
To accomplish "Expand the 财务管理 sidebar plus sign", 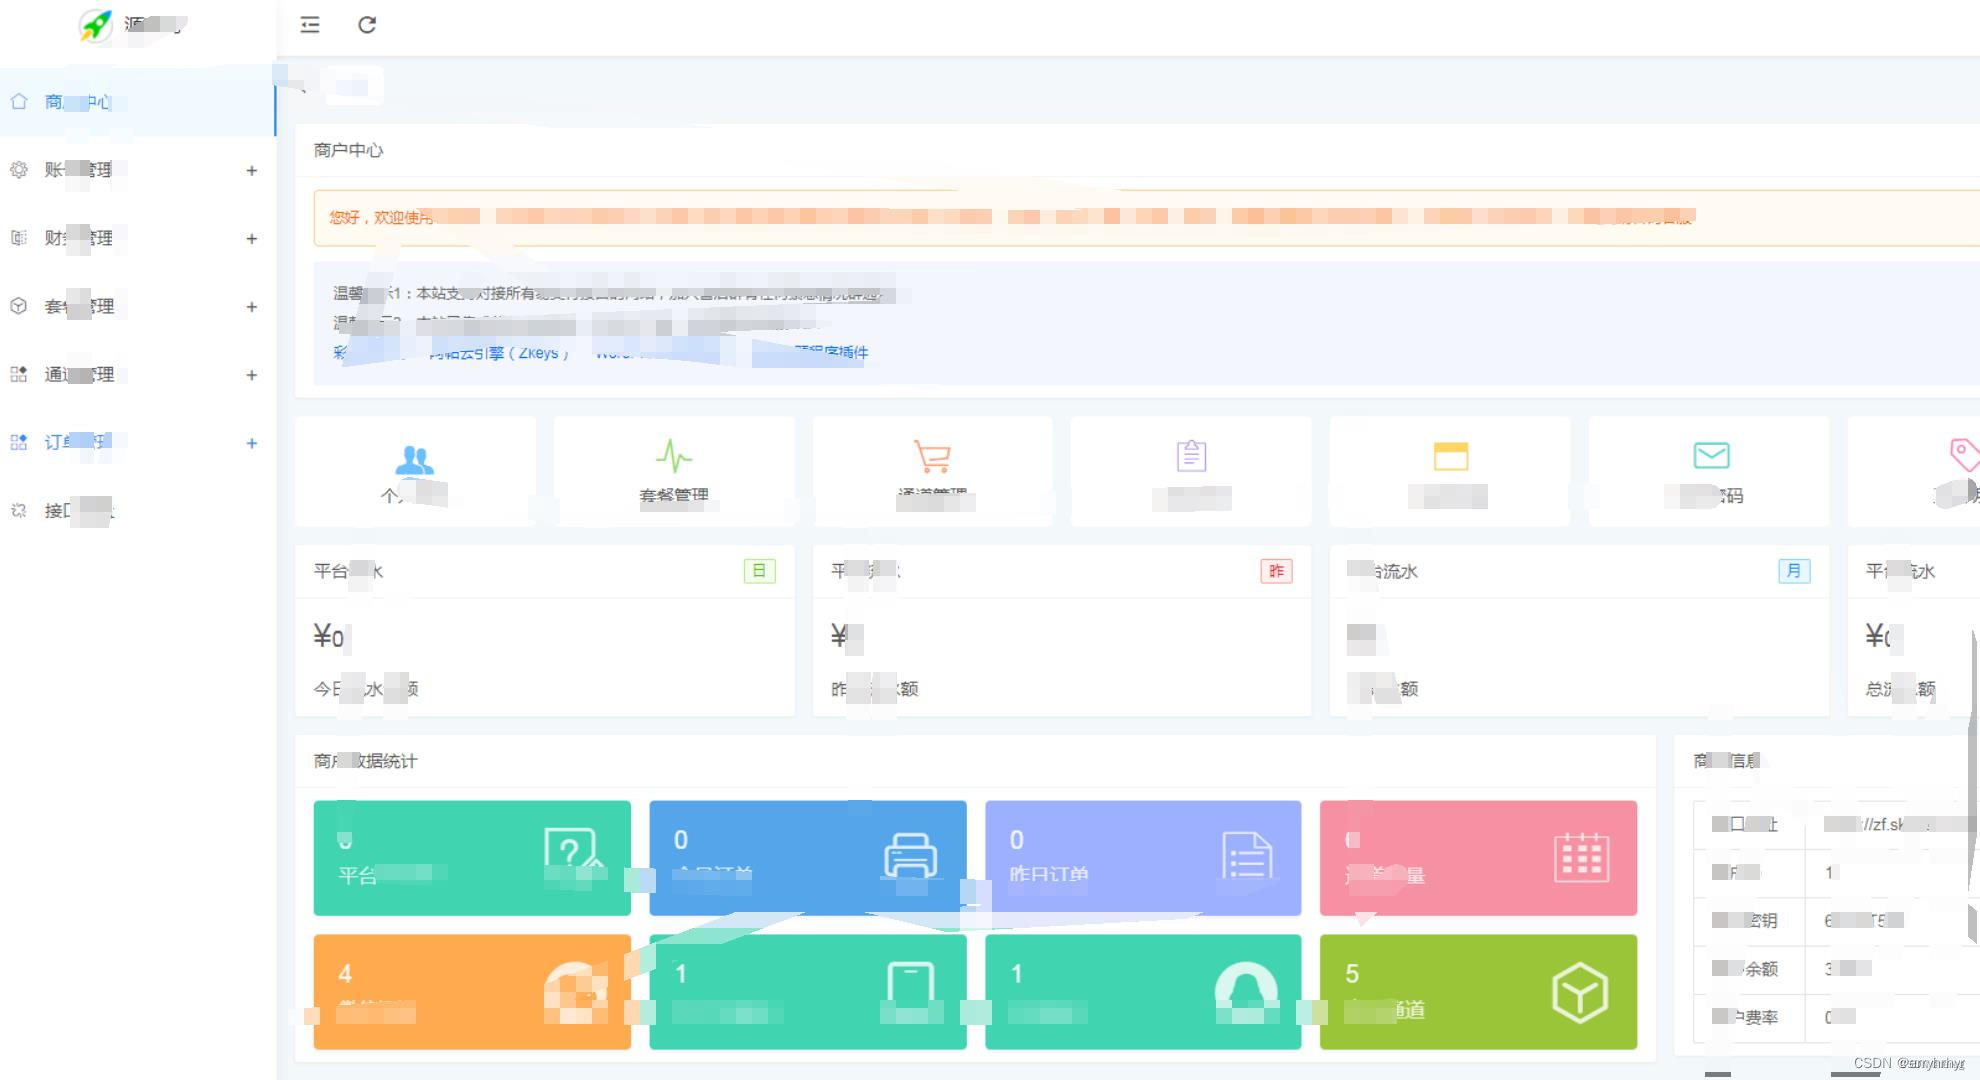I will point(252,239).
